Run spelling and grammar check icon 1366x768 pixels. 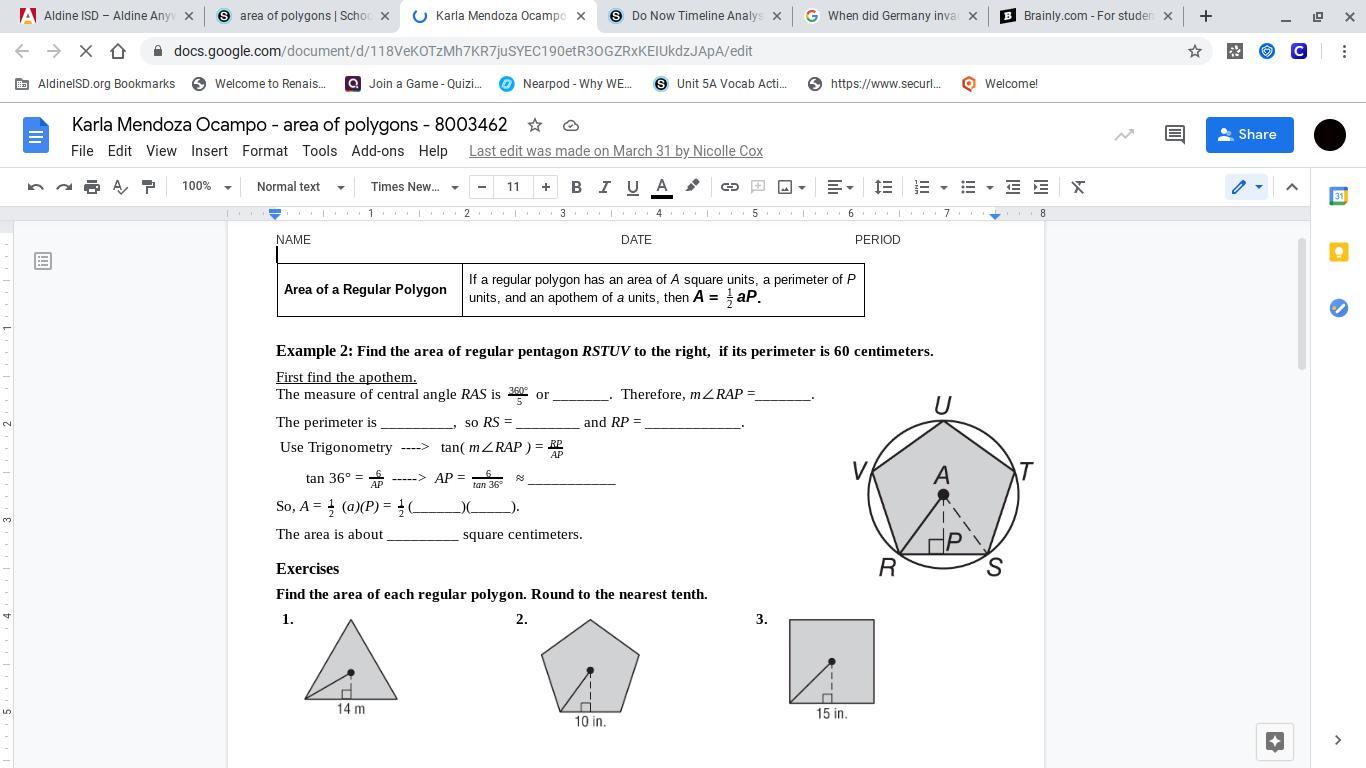(x=120, y=187)
